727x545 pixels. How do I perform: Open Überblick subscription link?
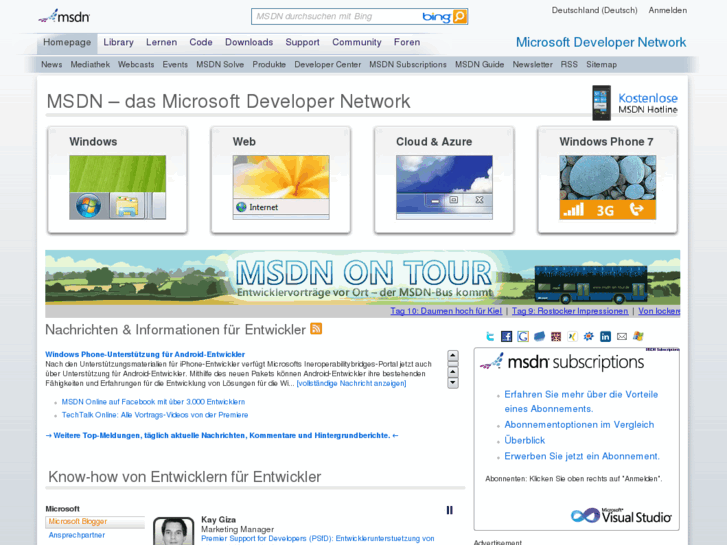pos(524,440)
